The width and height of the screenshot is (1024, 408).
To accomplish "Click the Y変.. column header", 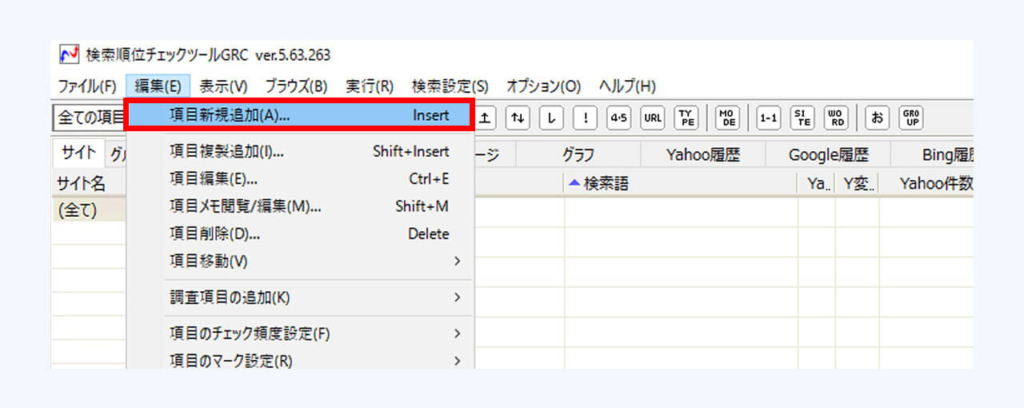I will coord(857,185).
